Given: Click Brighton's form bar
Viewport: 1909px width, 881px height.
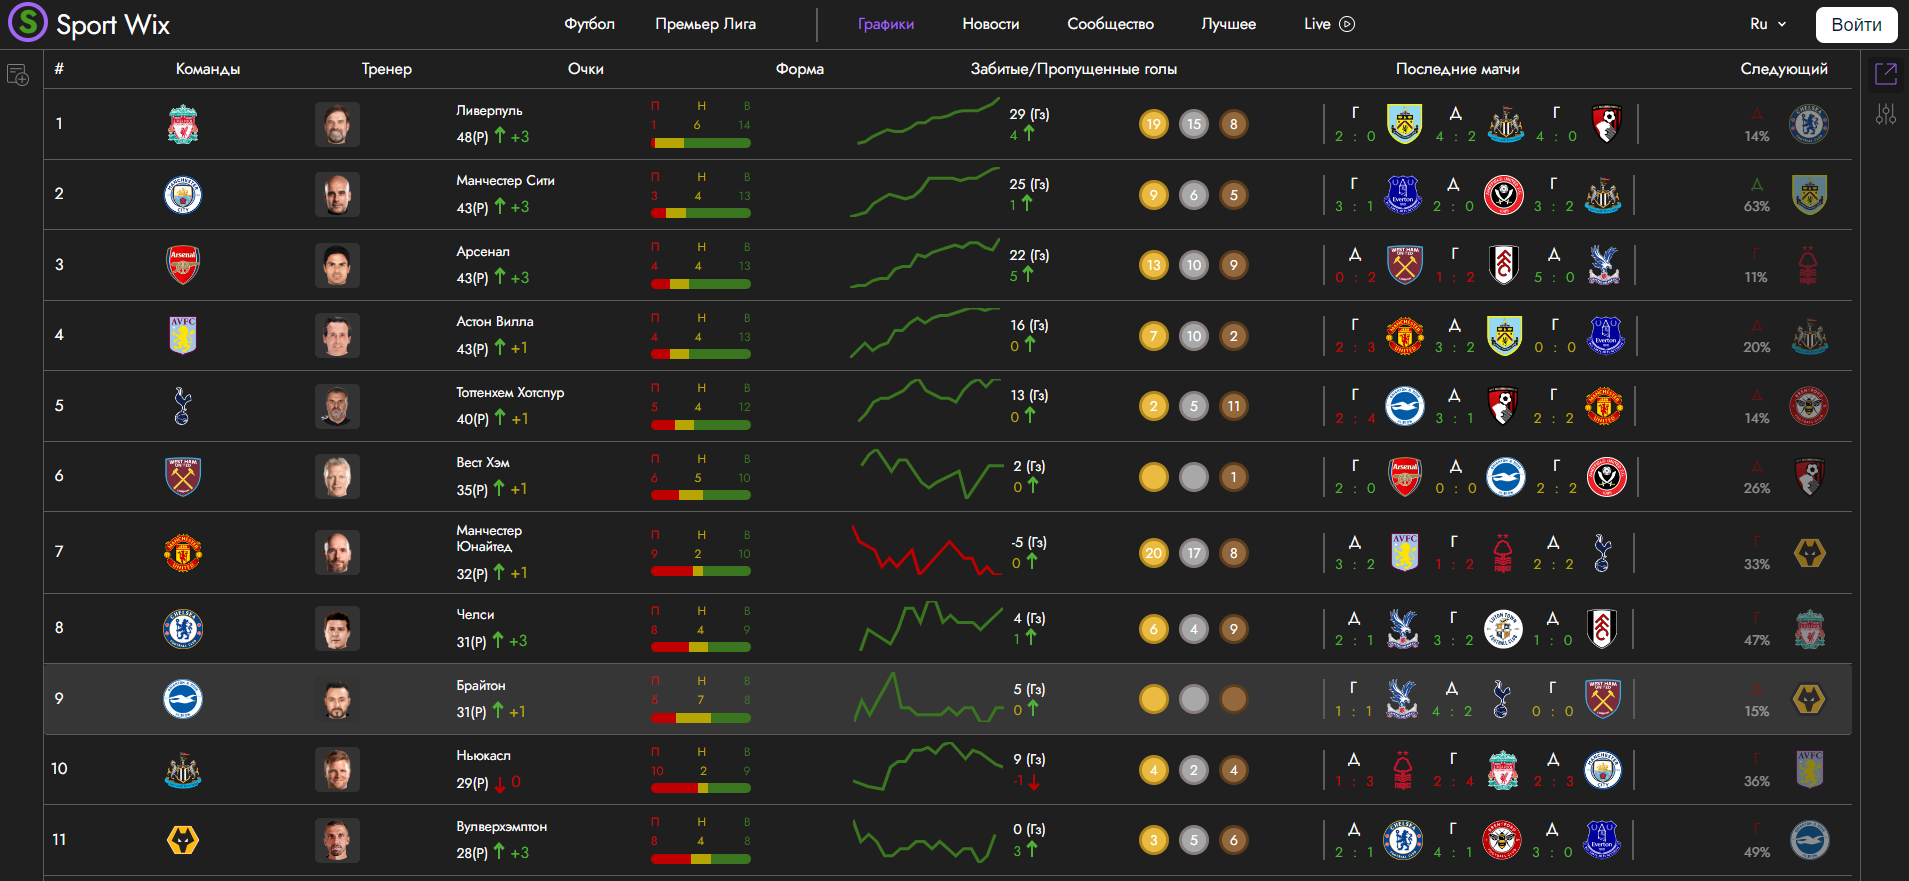Looking at the screenshot, I should point(701,718).
